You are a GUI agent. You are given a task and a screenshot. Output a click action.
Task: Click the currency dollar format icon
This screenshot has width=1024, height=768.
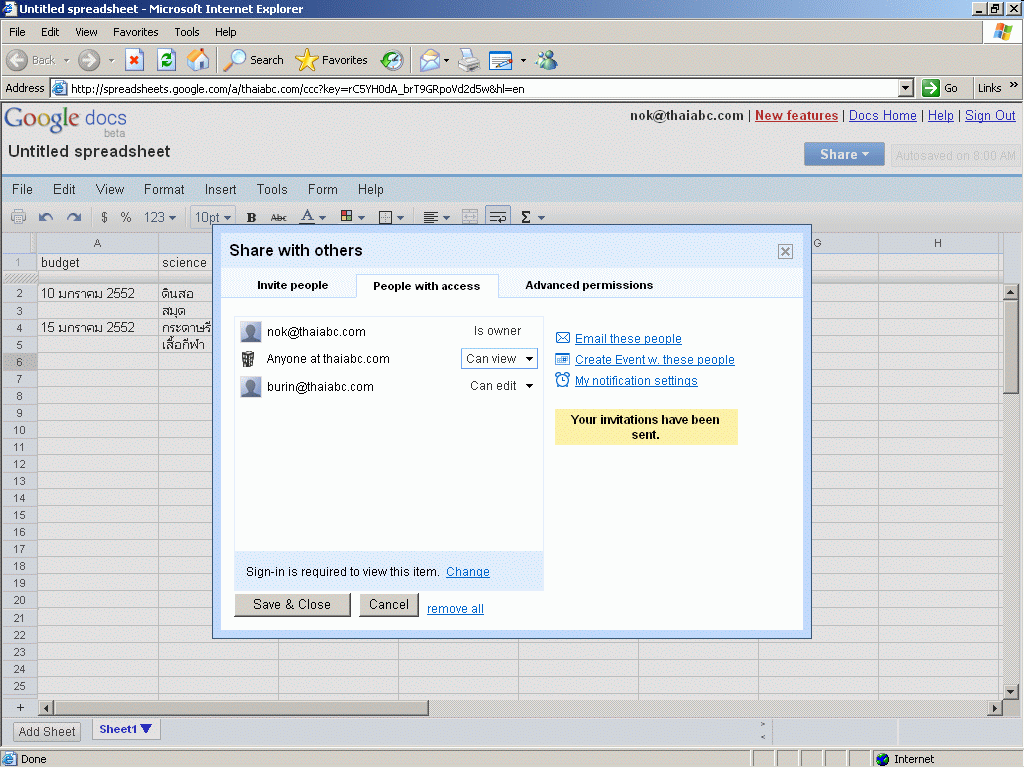[104, 217]
